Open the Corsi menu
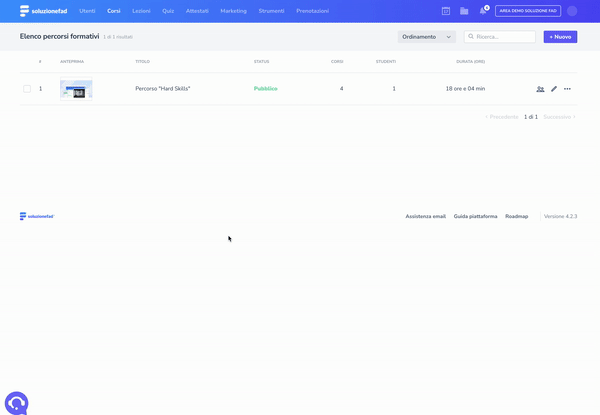 pos(114,11)
